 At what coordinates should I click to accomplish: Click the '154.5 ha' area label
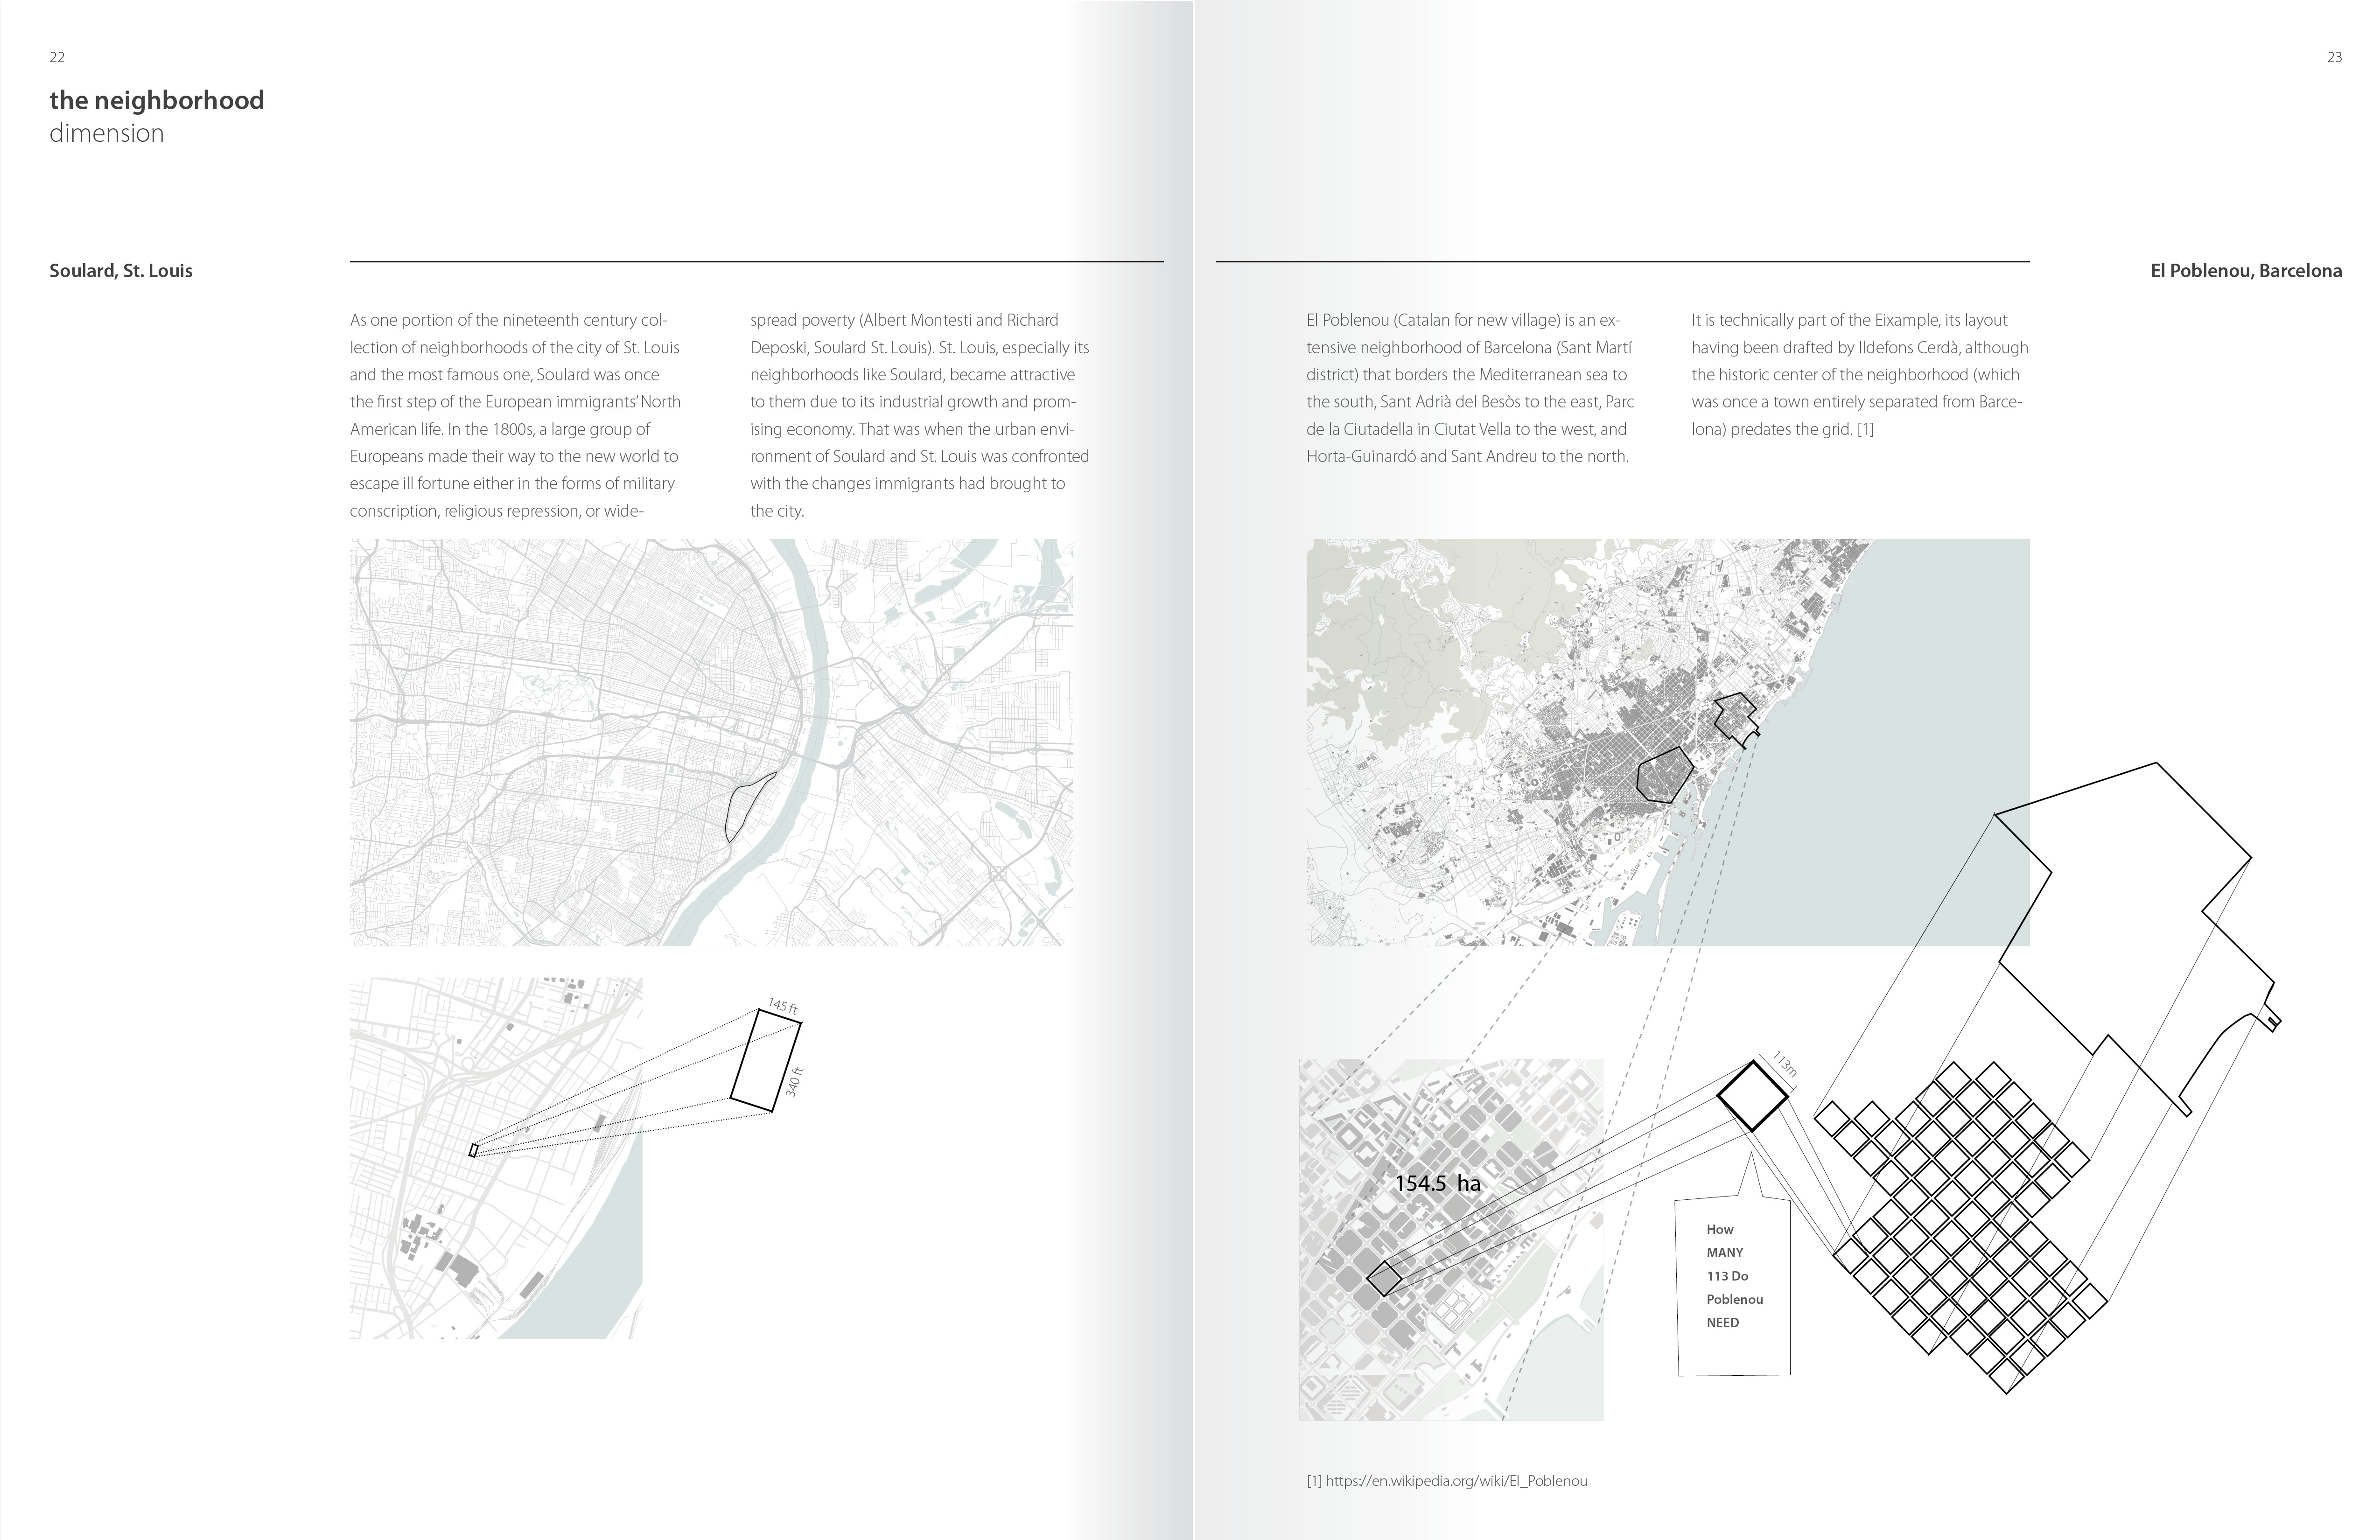click(x=1437, y=1184)
